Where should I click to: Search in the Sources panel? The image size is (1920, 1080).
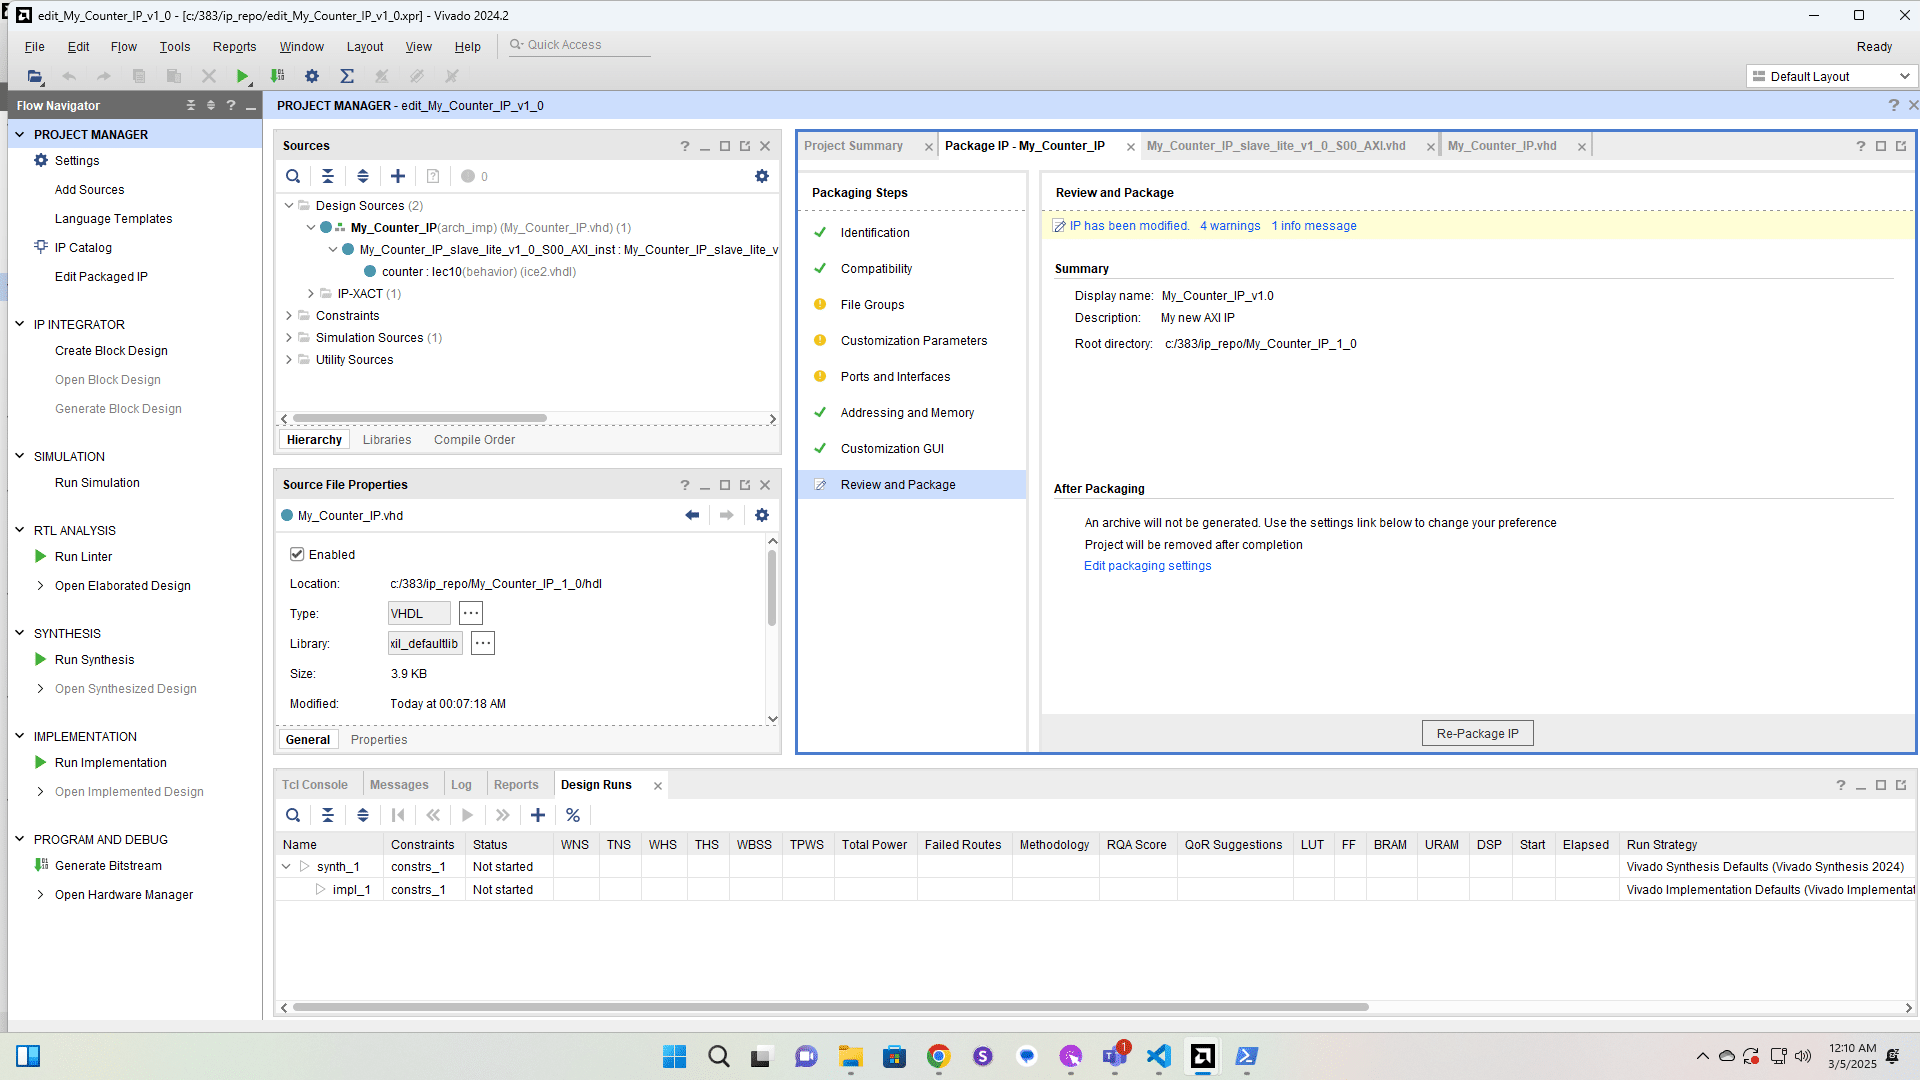(x=293, y=176)
